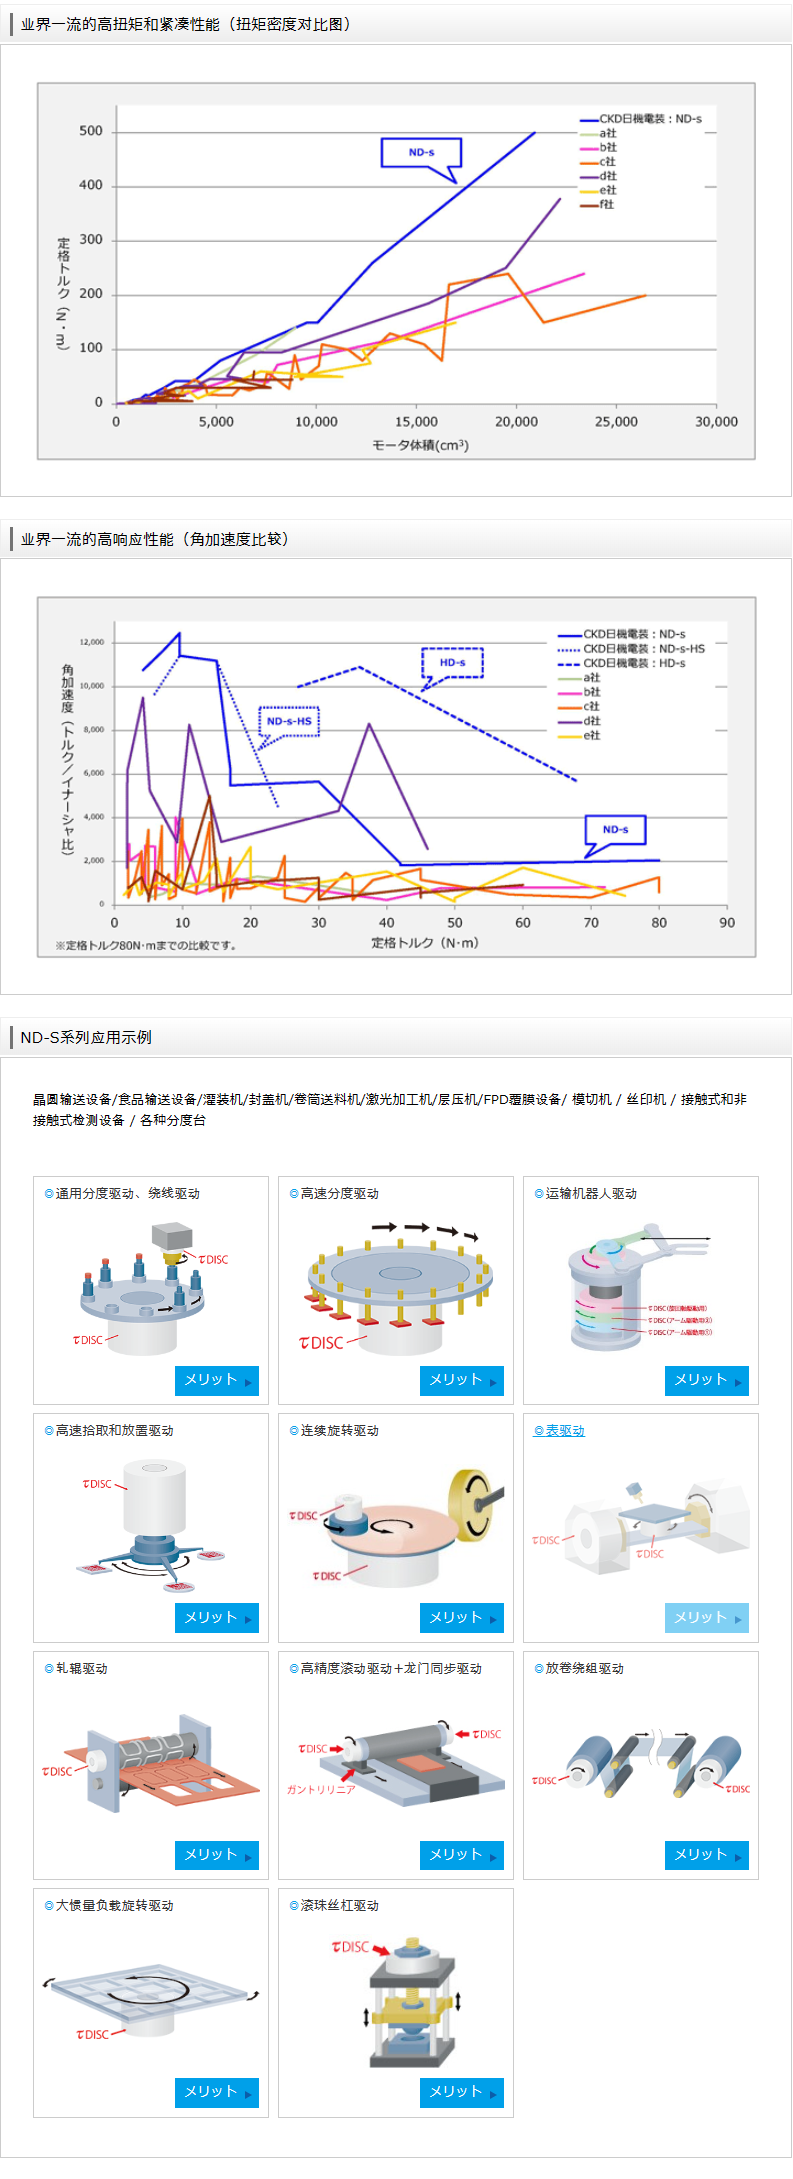Click the モータ体積(cm³) axis label
This screenshot has height=2179, width=793.
(420, 445)
